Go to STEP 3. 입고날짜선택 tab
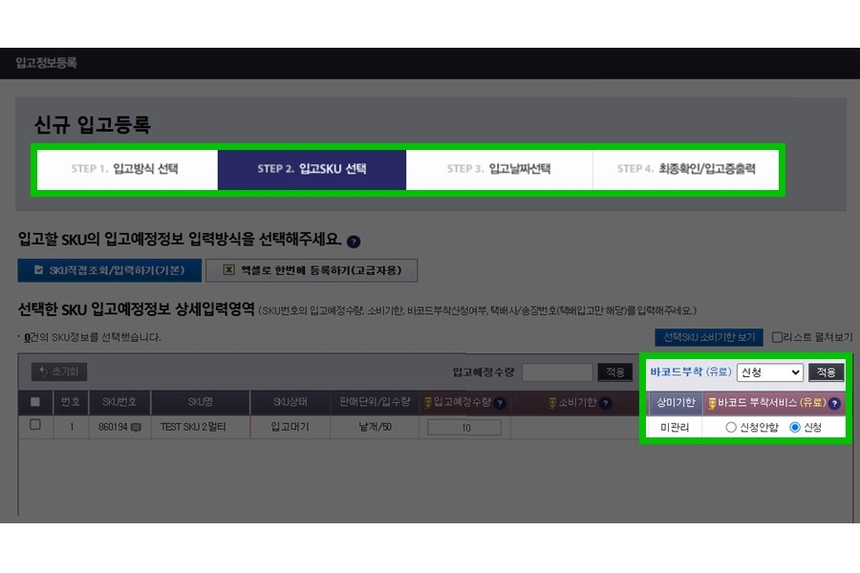 click(x=499, y=169)
